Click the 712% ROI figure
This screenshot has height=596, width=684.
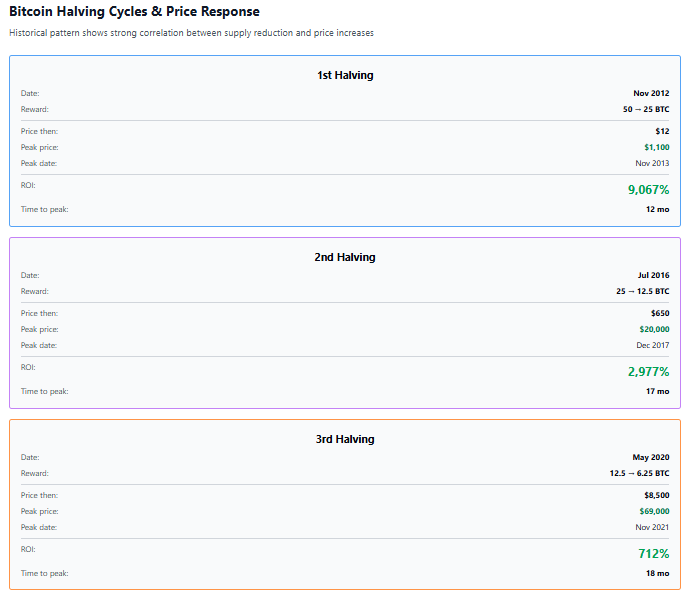point(654,553)
